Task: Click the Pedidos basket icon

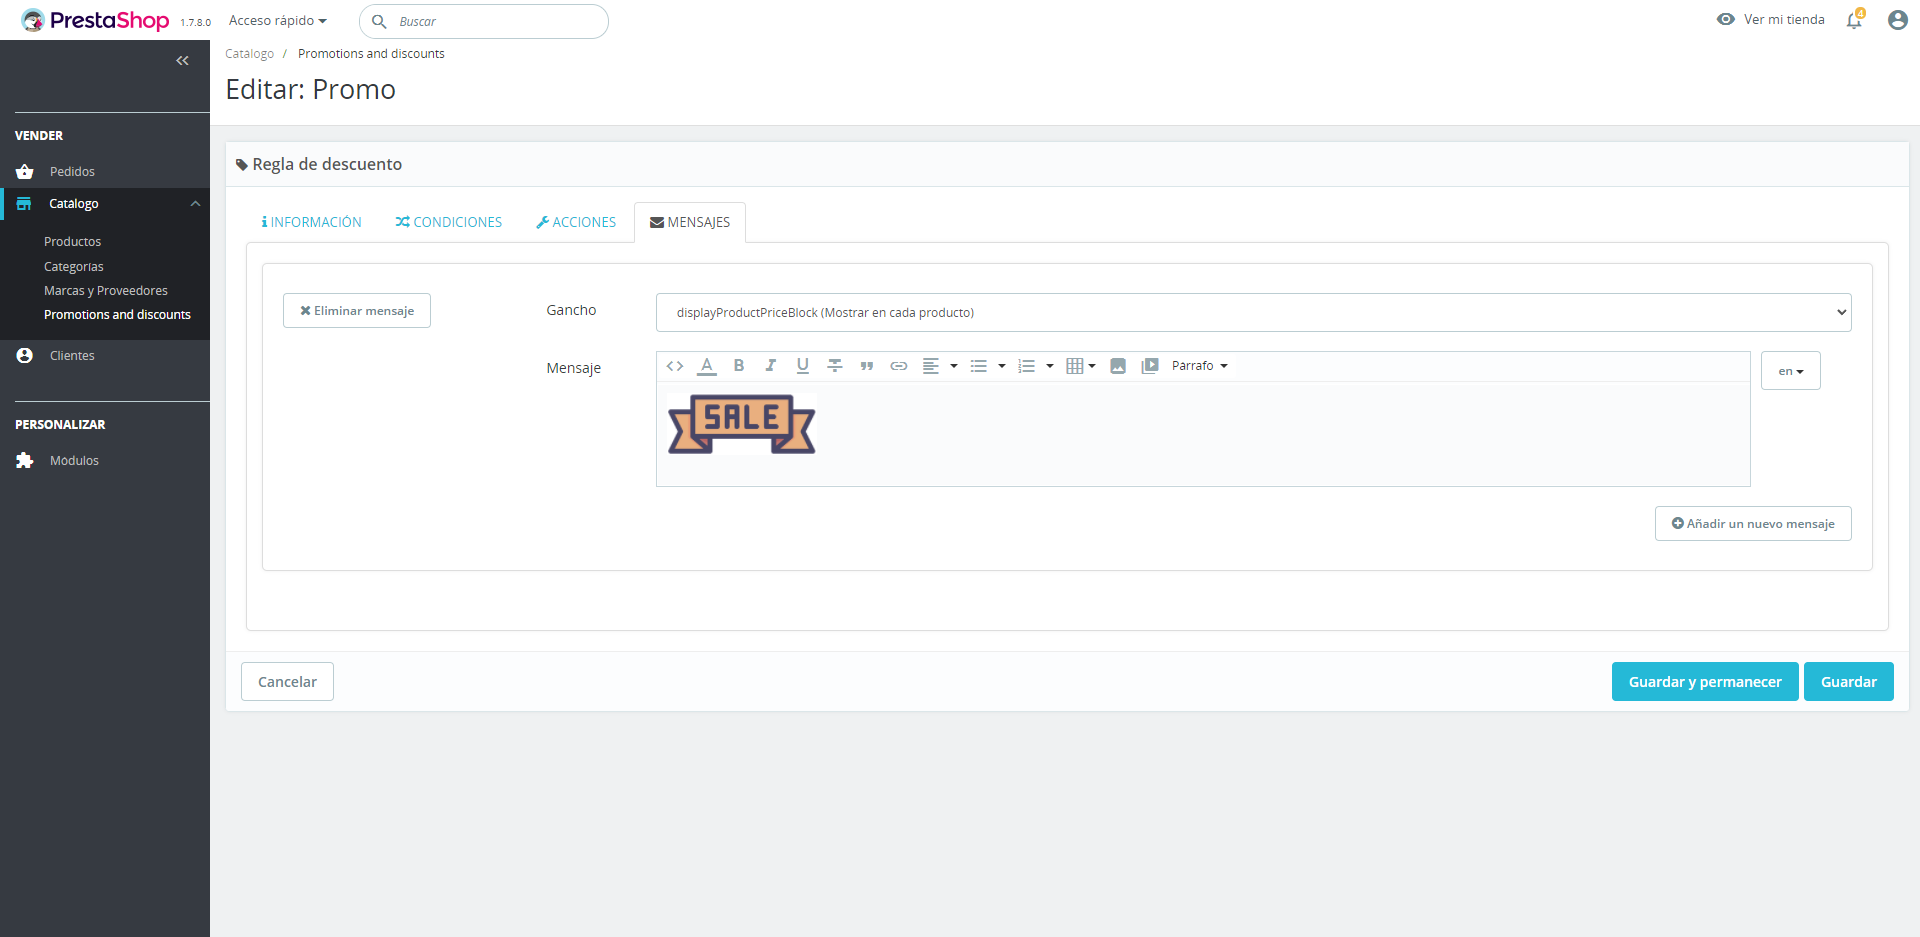Action: [25, 172]
